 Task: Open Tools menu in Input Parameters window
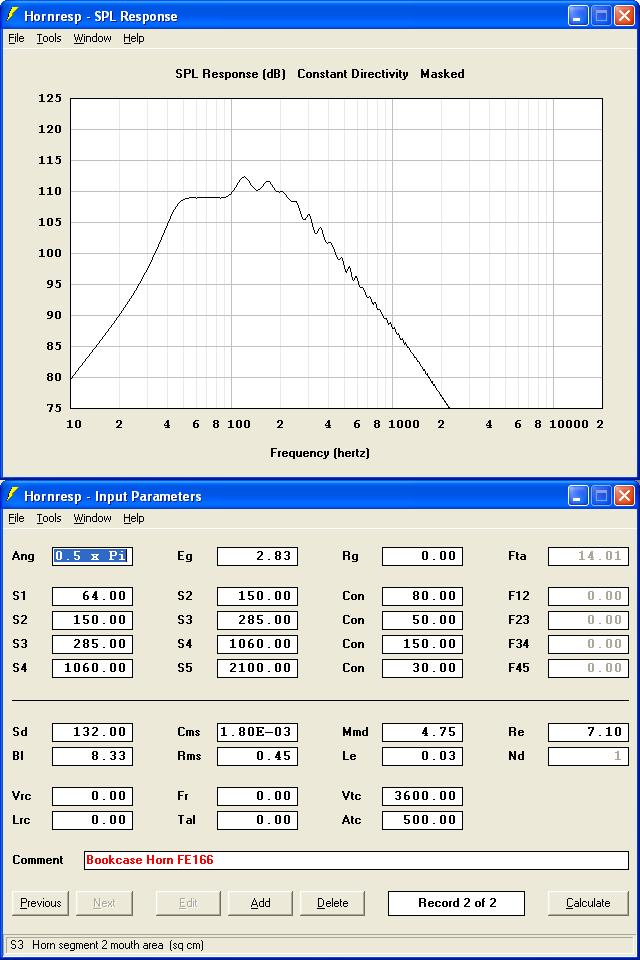click(x=49, y=518)
